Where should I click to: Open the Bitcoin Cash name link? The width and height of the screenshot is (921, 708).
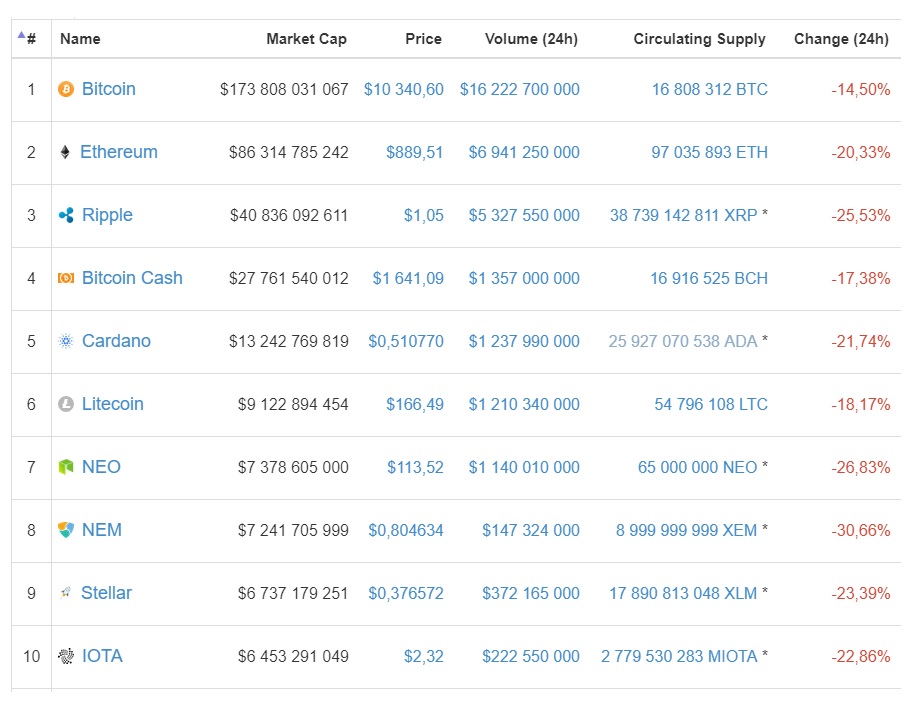tap(132, 278)
